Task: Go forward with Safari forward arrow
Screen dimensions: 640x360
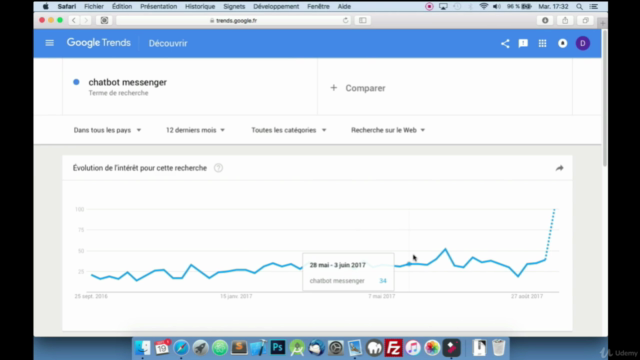Action: 86,20
